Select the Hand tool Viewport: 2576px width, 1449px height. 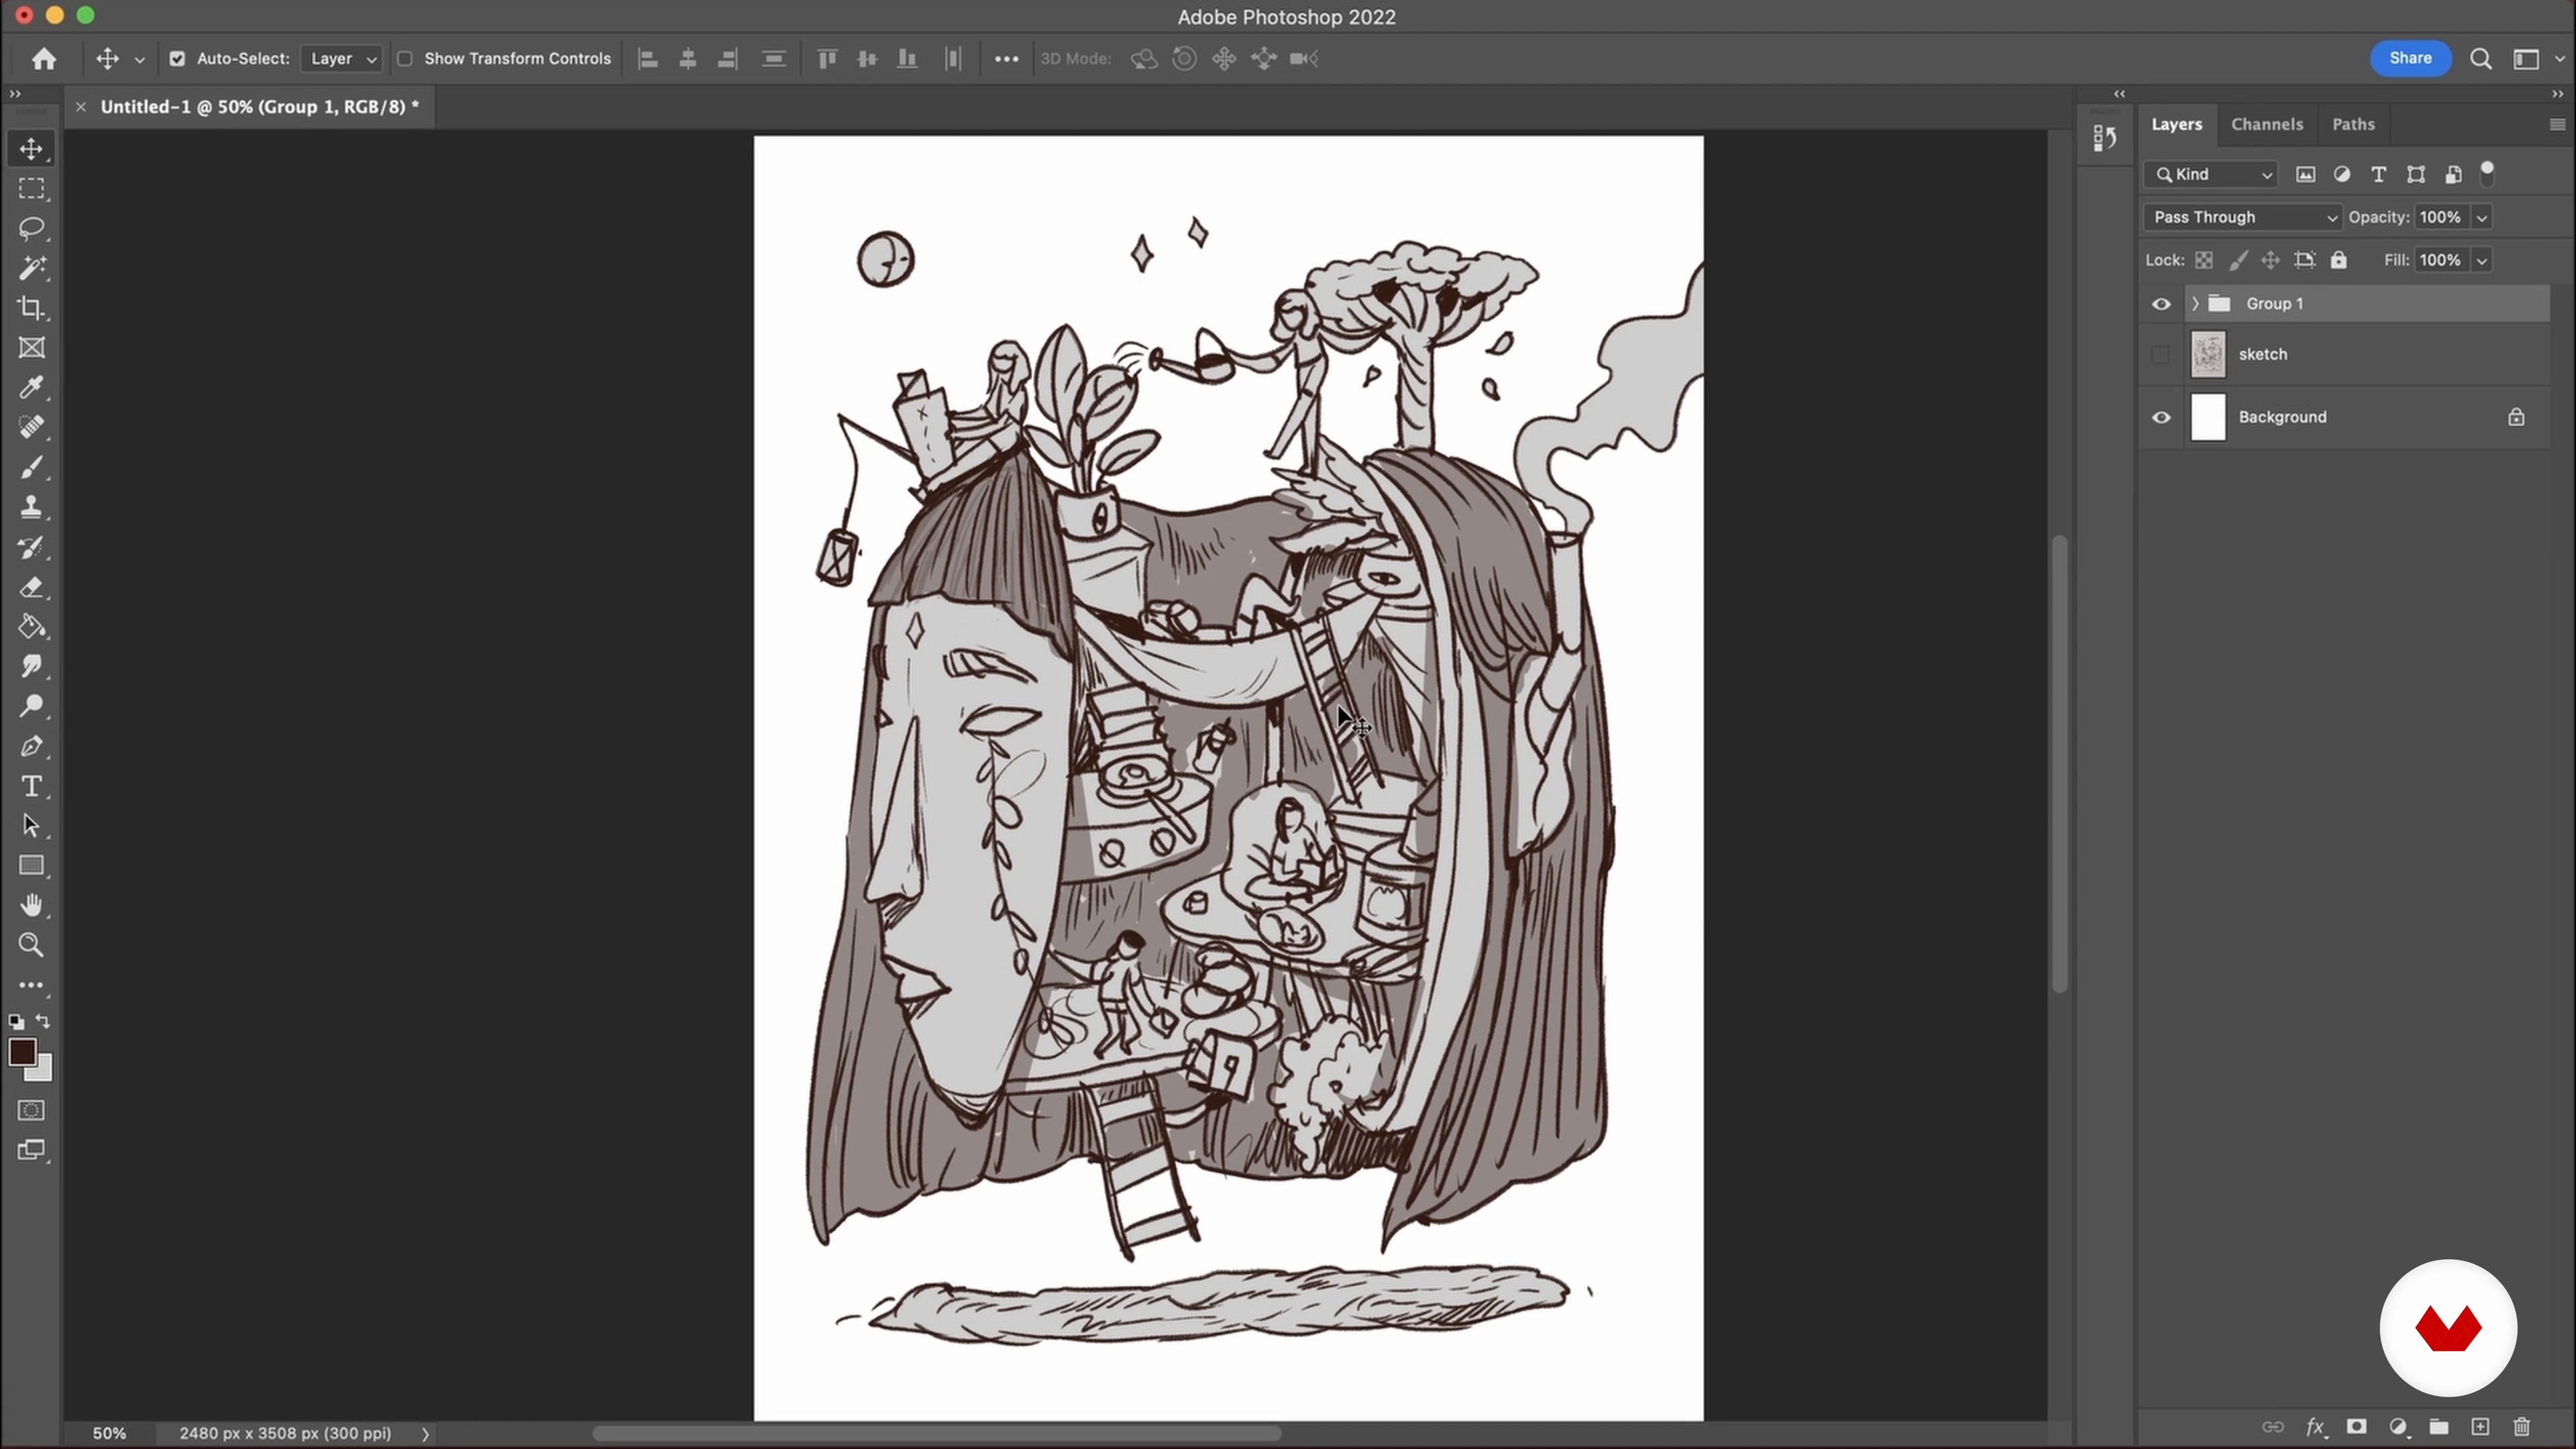pyautogui.click(x=31, y=906)
